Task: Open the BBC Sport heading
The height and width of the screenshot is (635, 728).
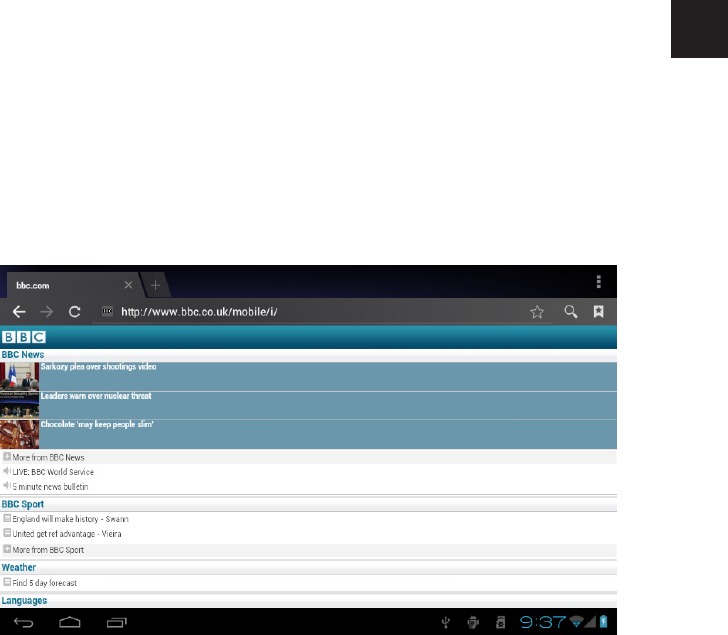Action: click(23, 504)
